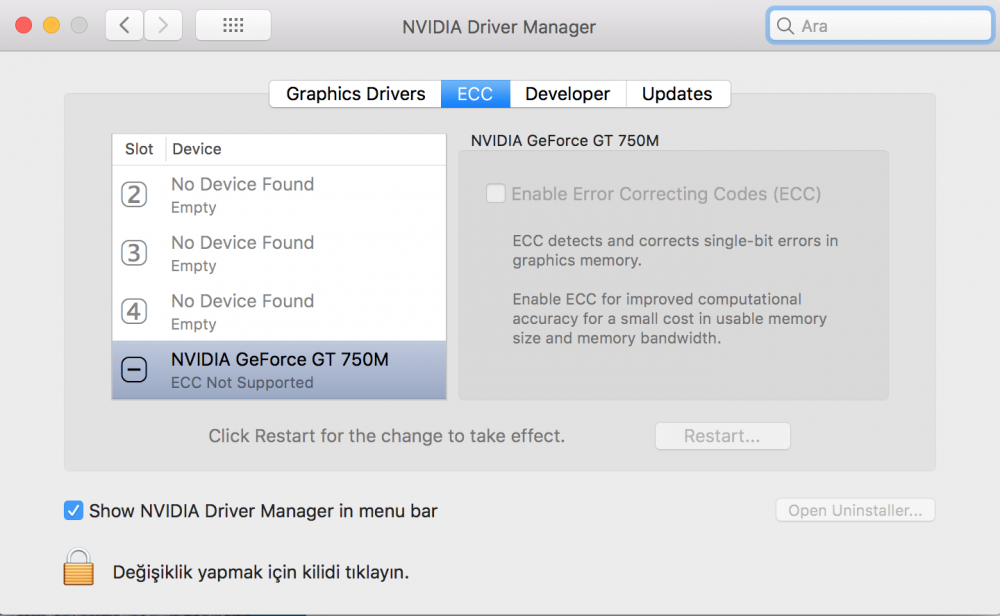Go back with the left arrow
1000x616 pixels.
click(124, 26)
